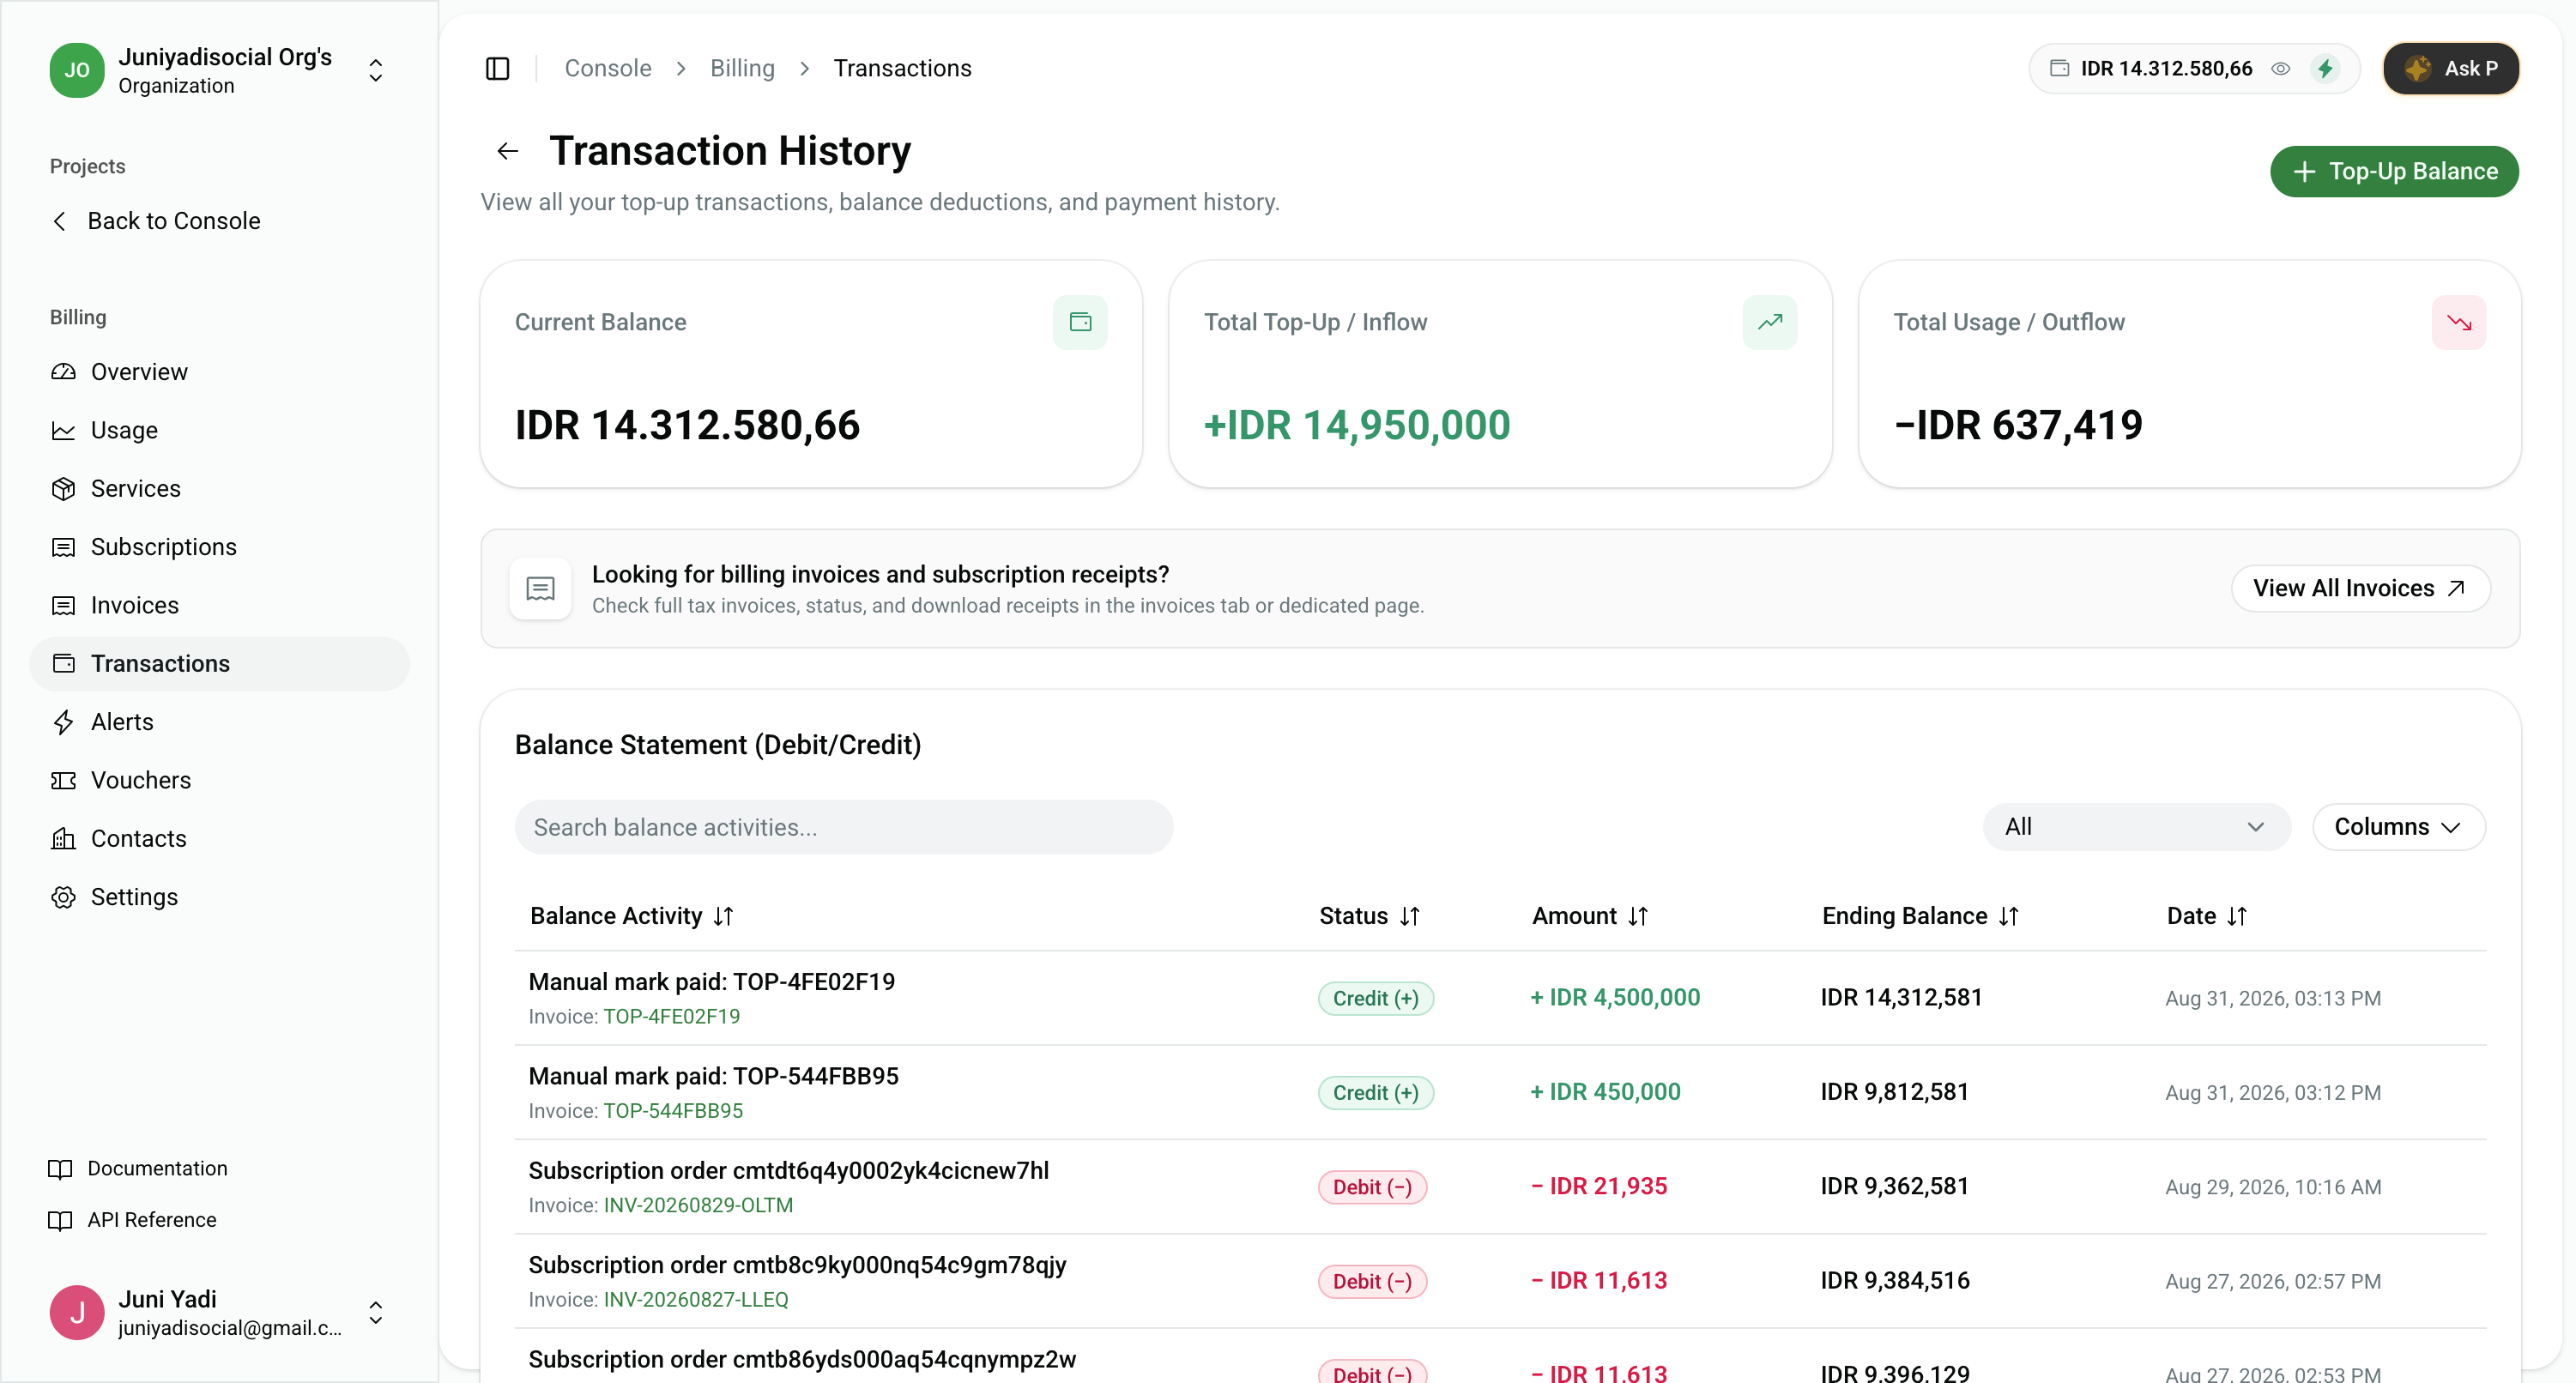Expand the organization switcher chevrons
Viewport: 2576px width, 1383px height.
(x=376, y=70)
